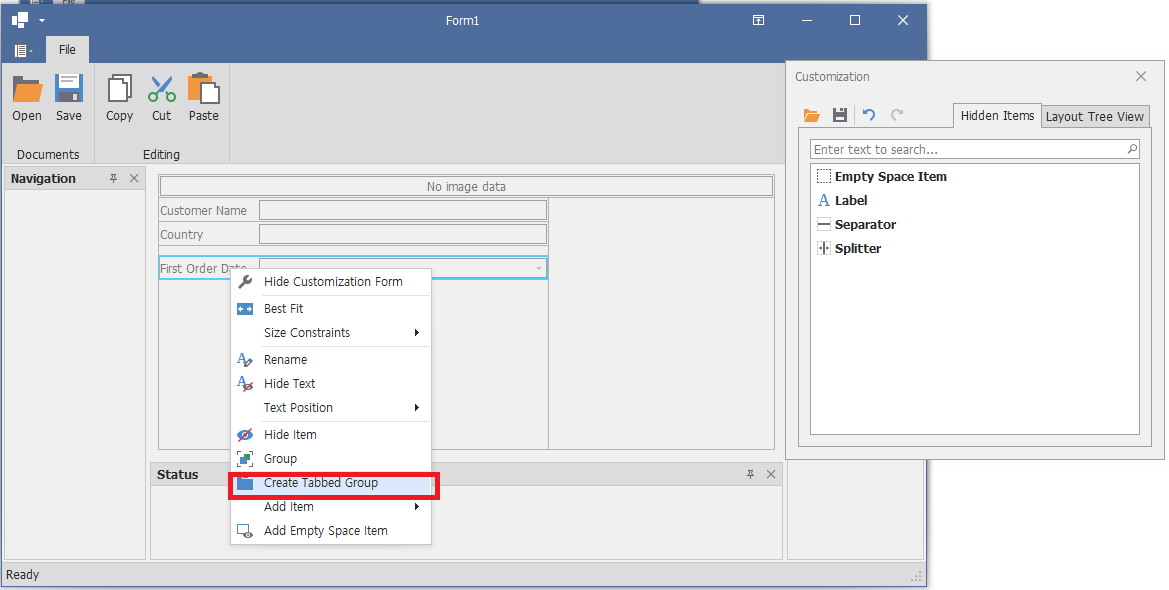Choose Hide Item in context menu
Viewport: 1169px width, 590px height.
[x=331, y=435]
